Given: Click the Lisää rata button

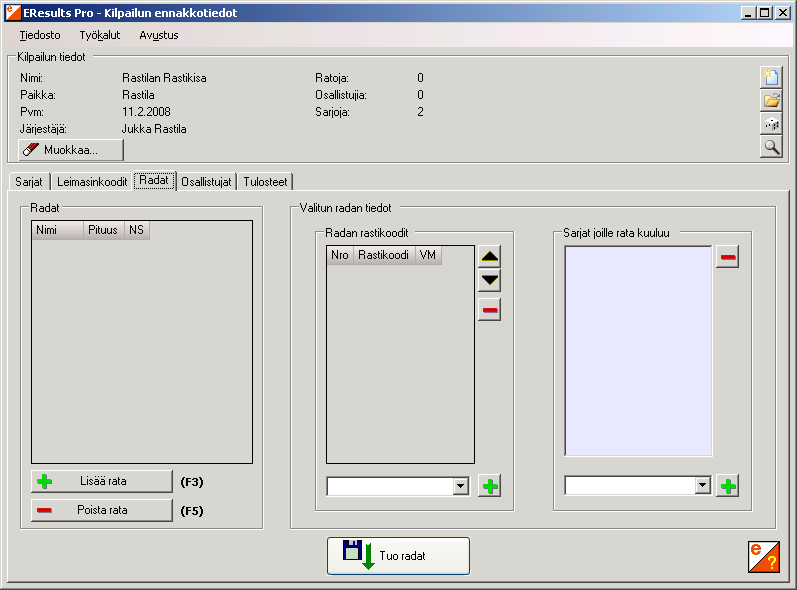Looking at the screenshot, I should (102, 481).
